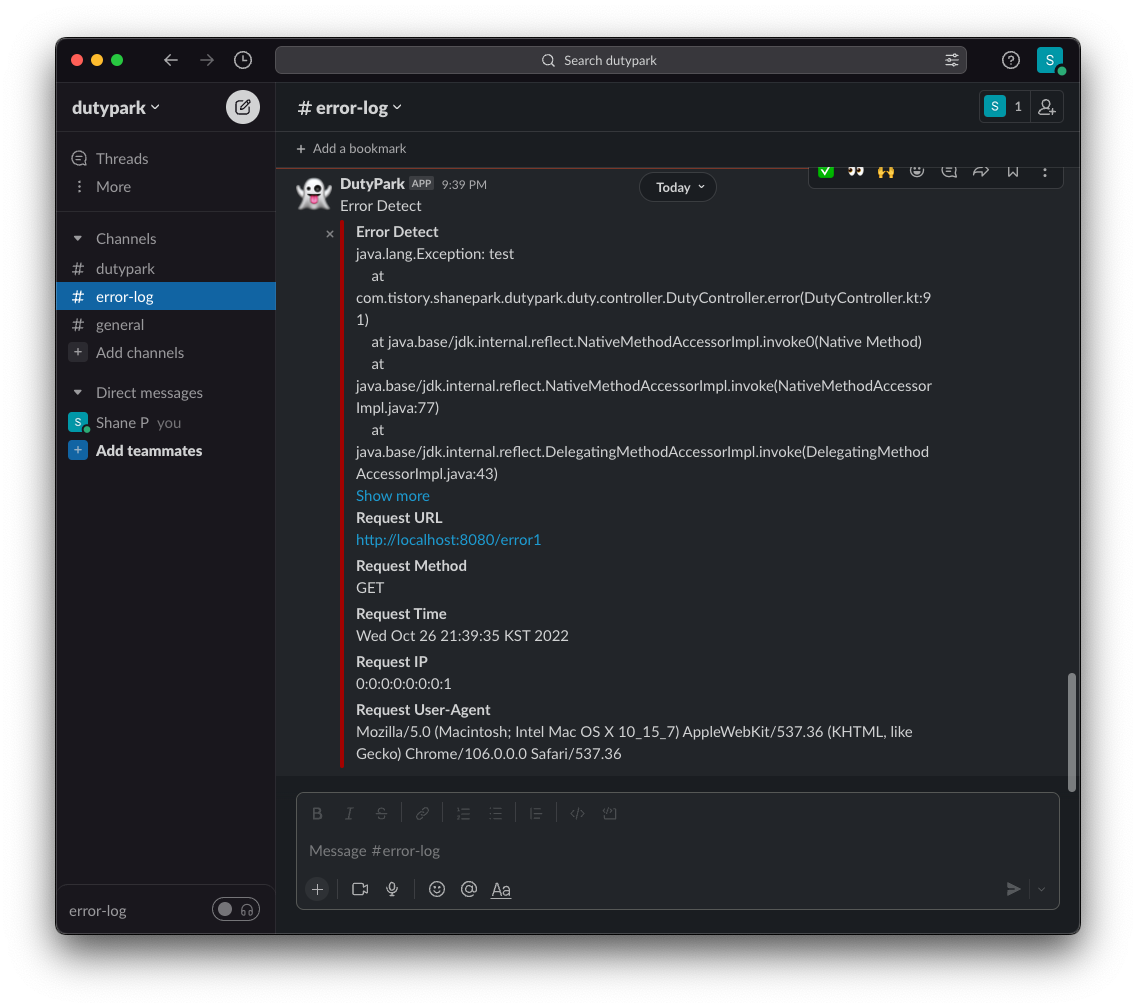Insert ordered list

[x=464, y=814]
